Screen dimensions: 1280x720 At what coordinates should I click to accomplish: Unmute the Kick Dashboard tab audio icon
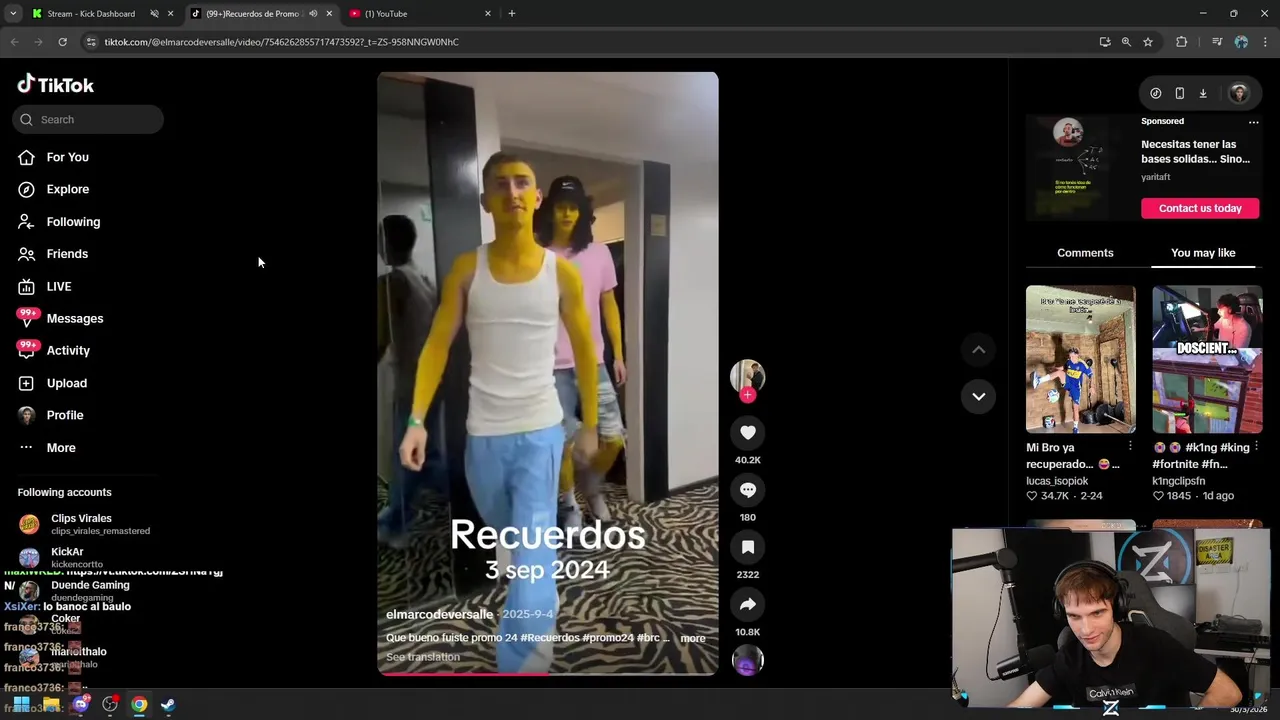click(155, 14)
